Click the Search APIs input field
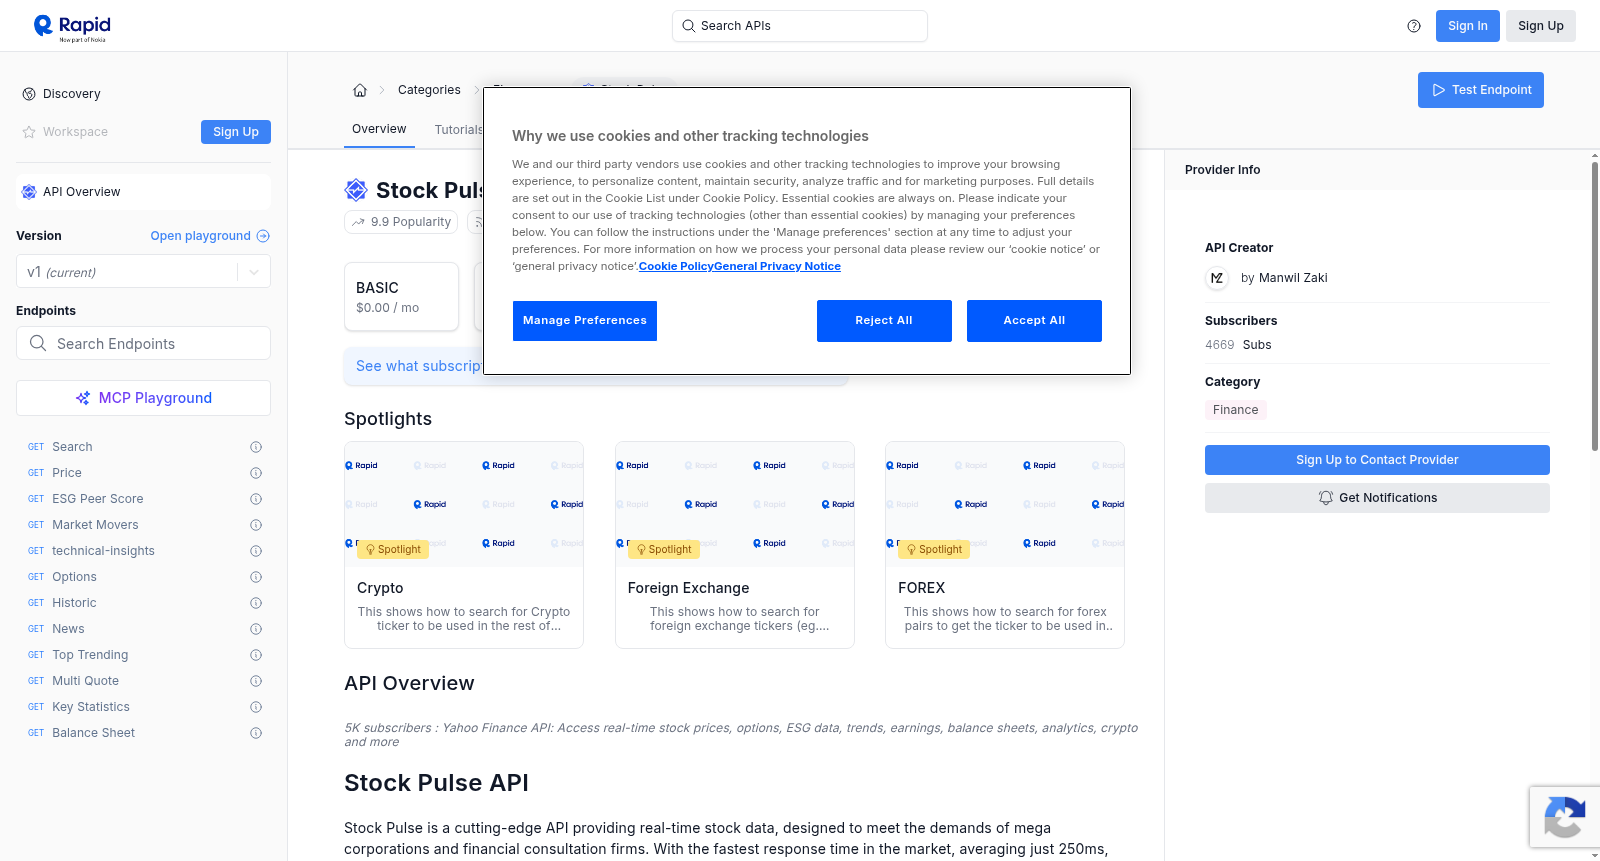Viewport: 1600px width, 861px height. 800,26
